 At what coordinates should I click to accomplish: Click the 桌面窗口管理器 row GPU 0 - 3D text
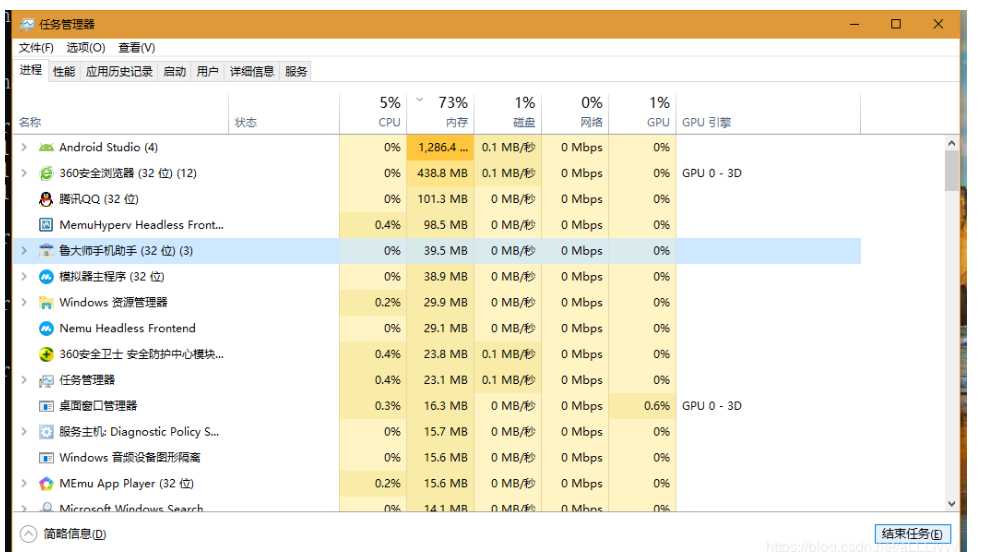(712, 406)
